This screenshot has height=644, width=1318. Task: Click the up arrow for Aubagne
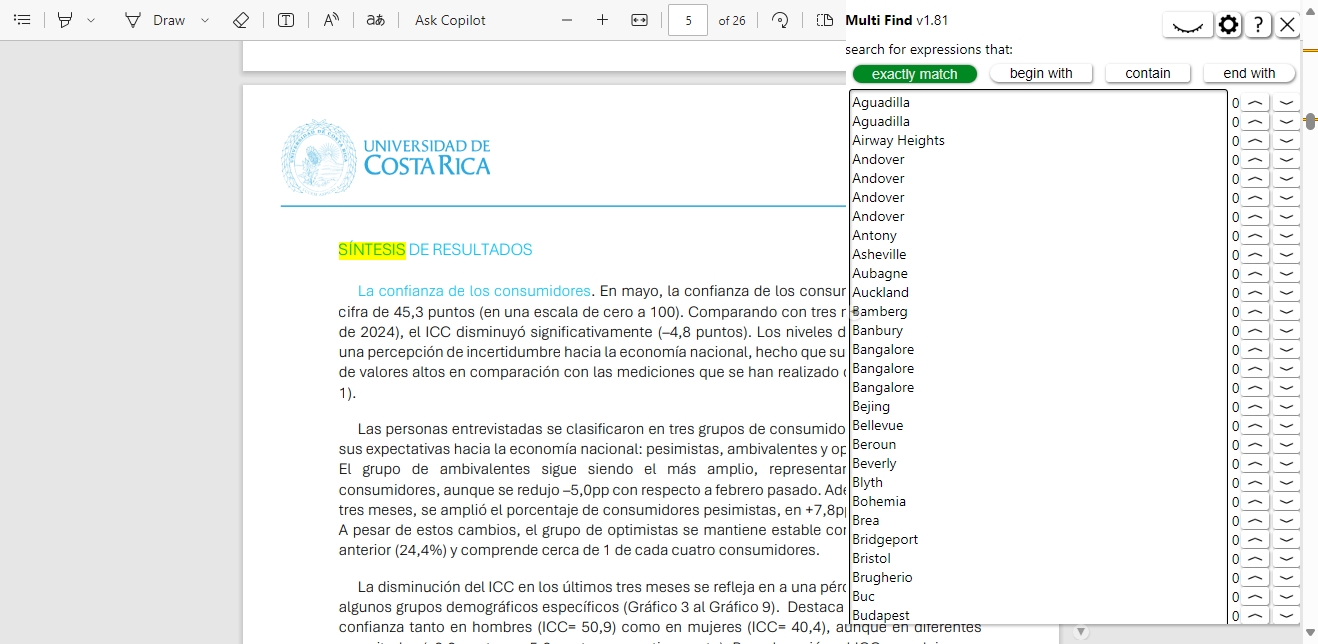(x=1255, y=274)
